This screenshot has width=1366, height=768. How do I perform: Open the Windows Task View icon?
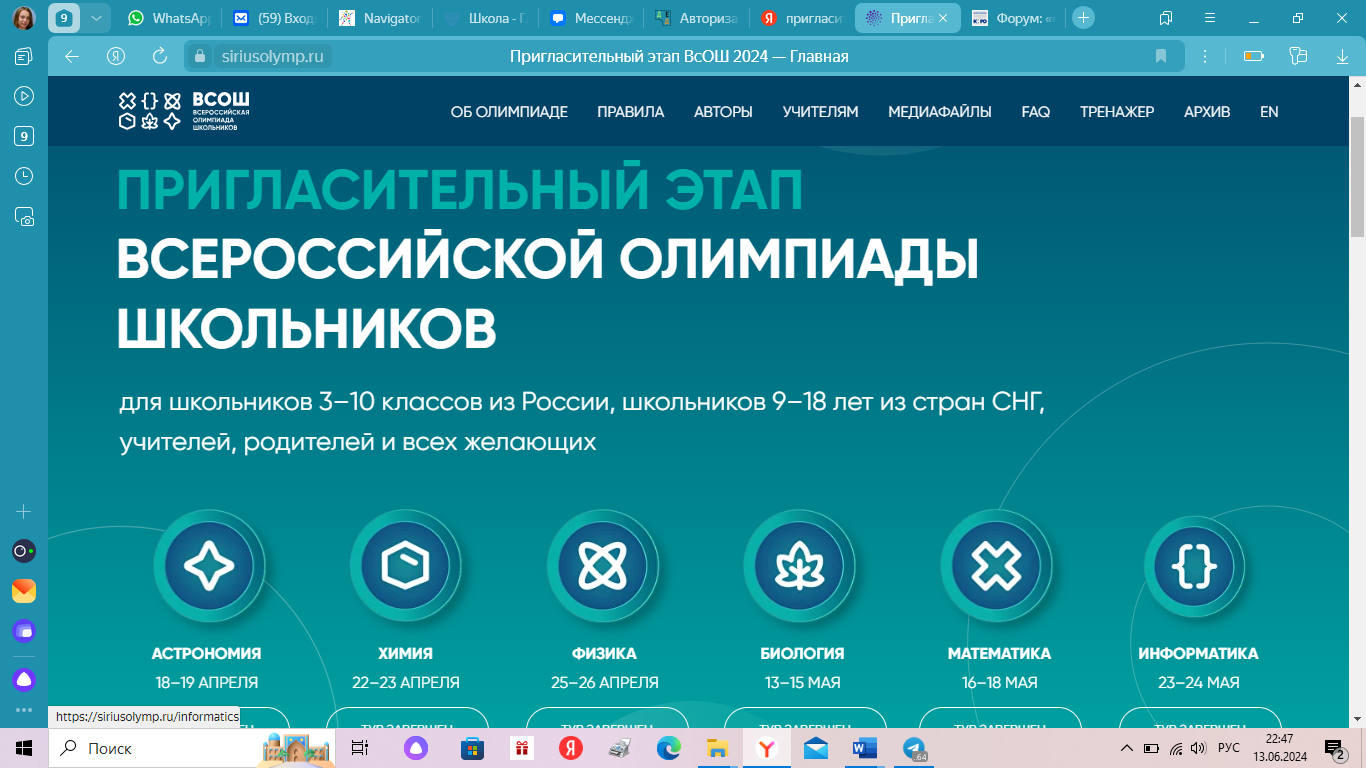pos(360,748)
